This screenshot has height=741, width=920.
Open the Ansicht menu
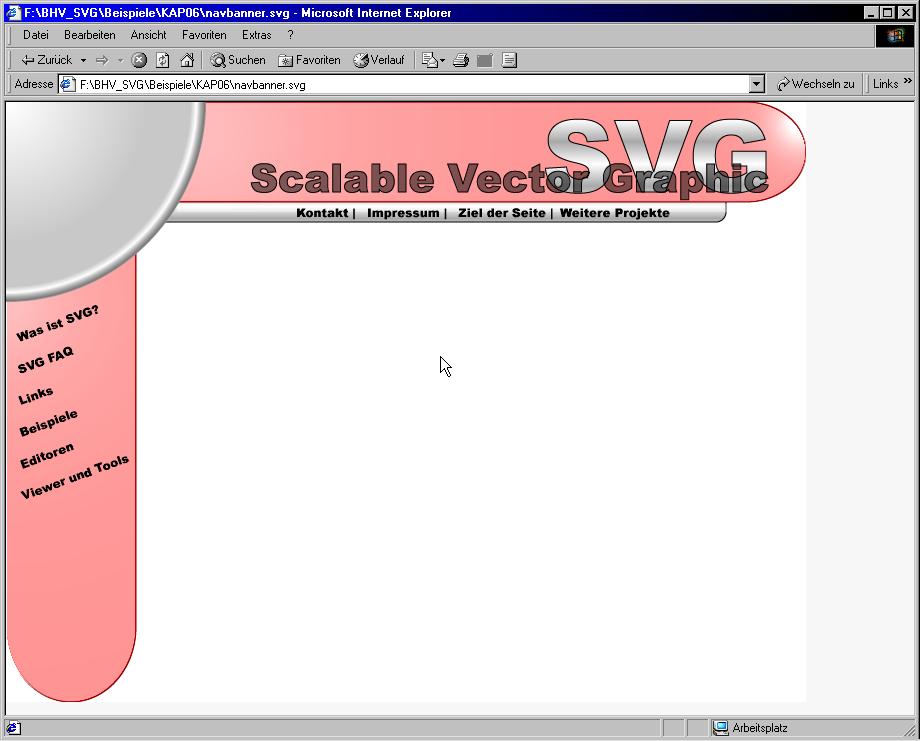click(x=148, y=35)
